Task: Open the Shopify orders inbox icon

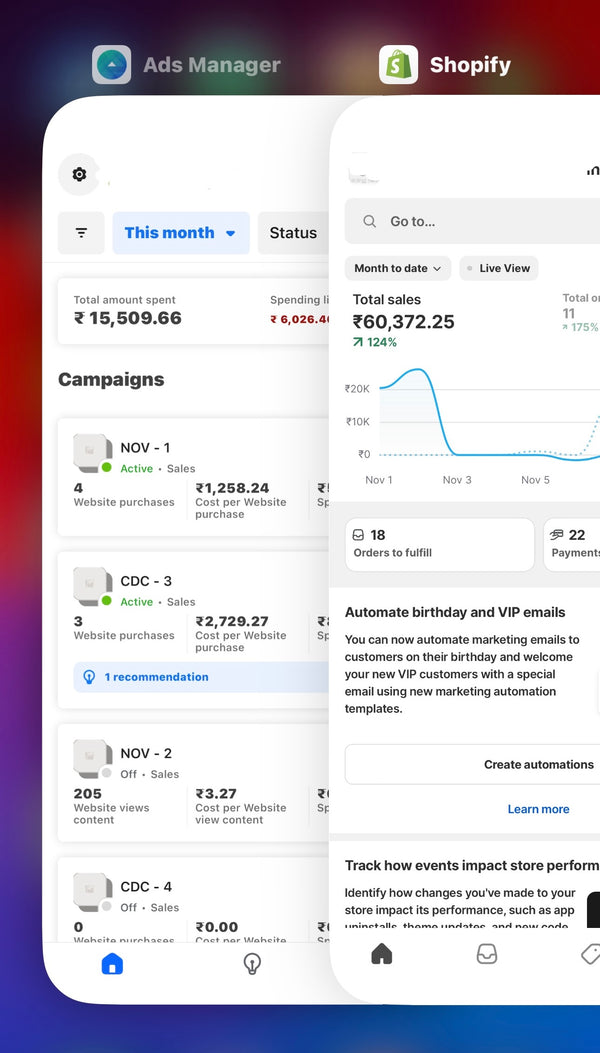Action: pos(486,954)
